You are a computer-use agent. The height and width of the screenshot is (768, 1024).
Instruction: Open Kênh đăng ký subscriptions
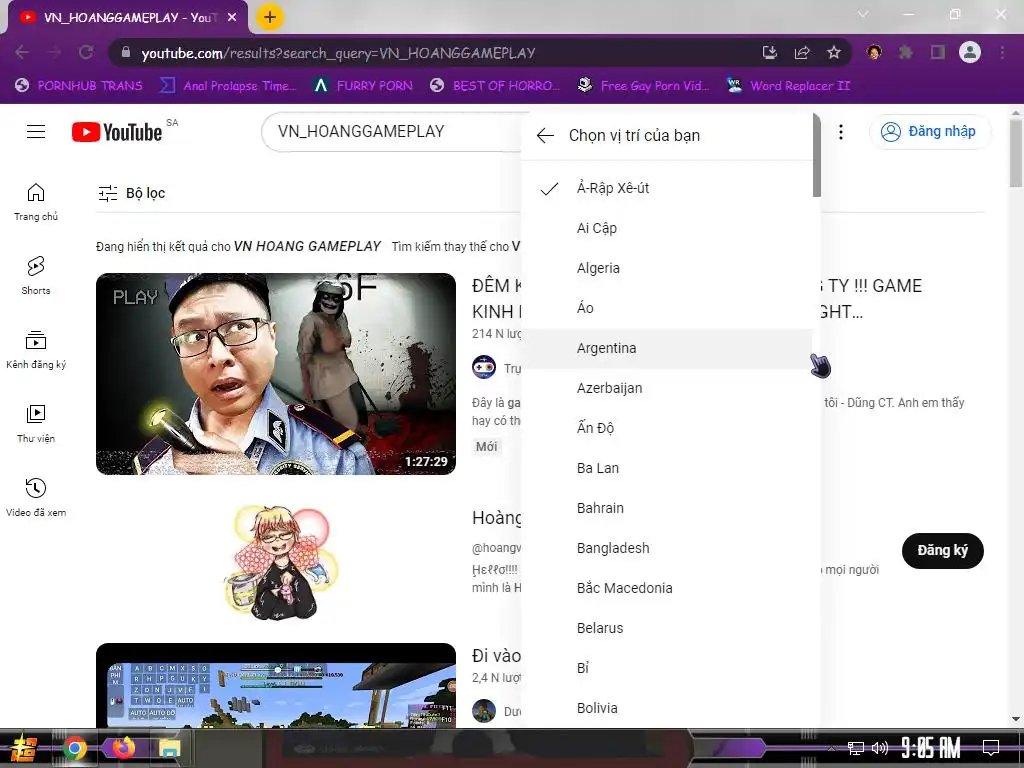(x=36, y=350)
